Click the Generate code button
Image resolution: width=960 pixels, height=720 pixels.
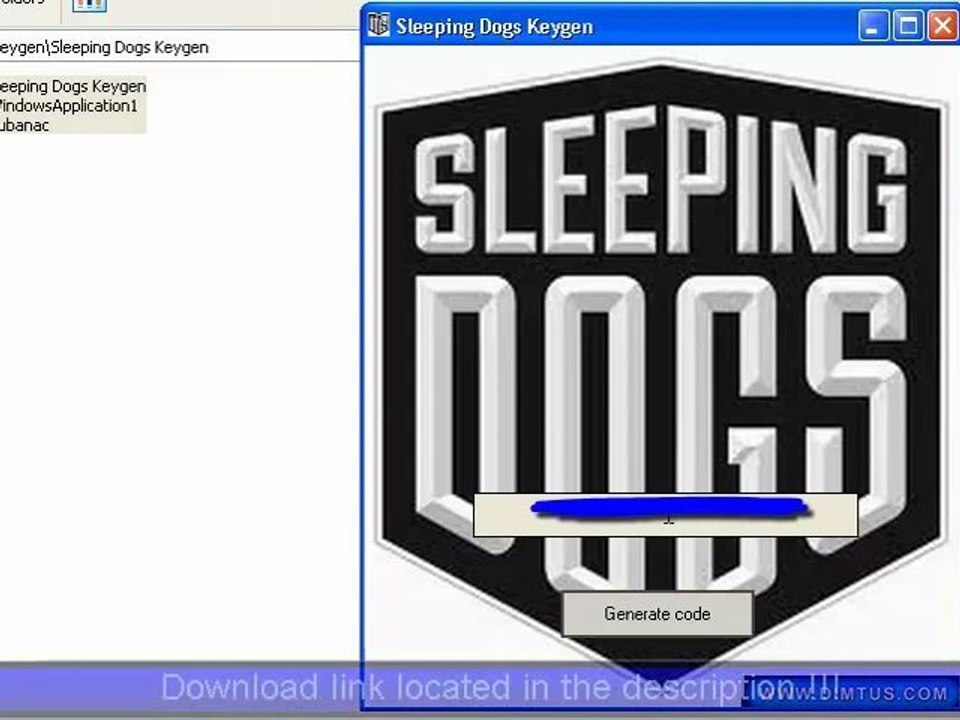click(658, 613)
